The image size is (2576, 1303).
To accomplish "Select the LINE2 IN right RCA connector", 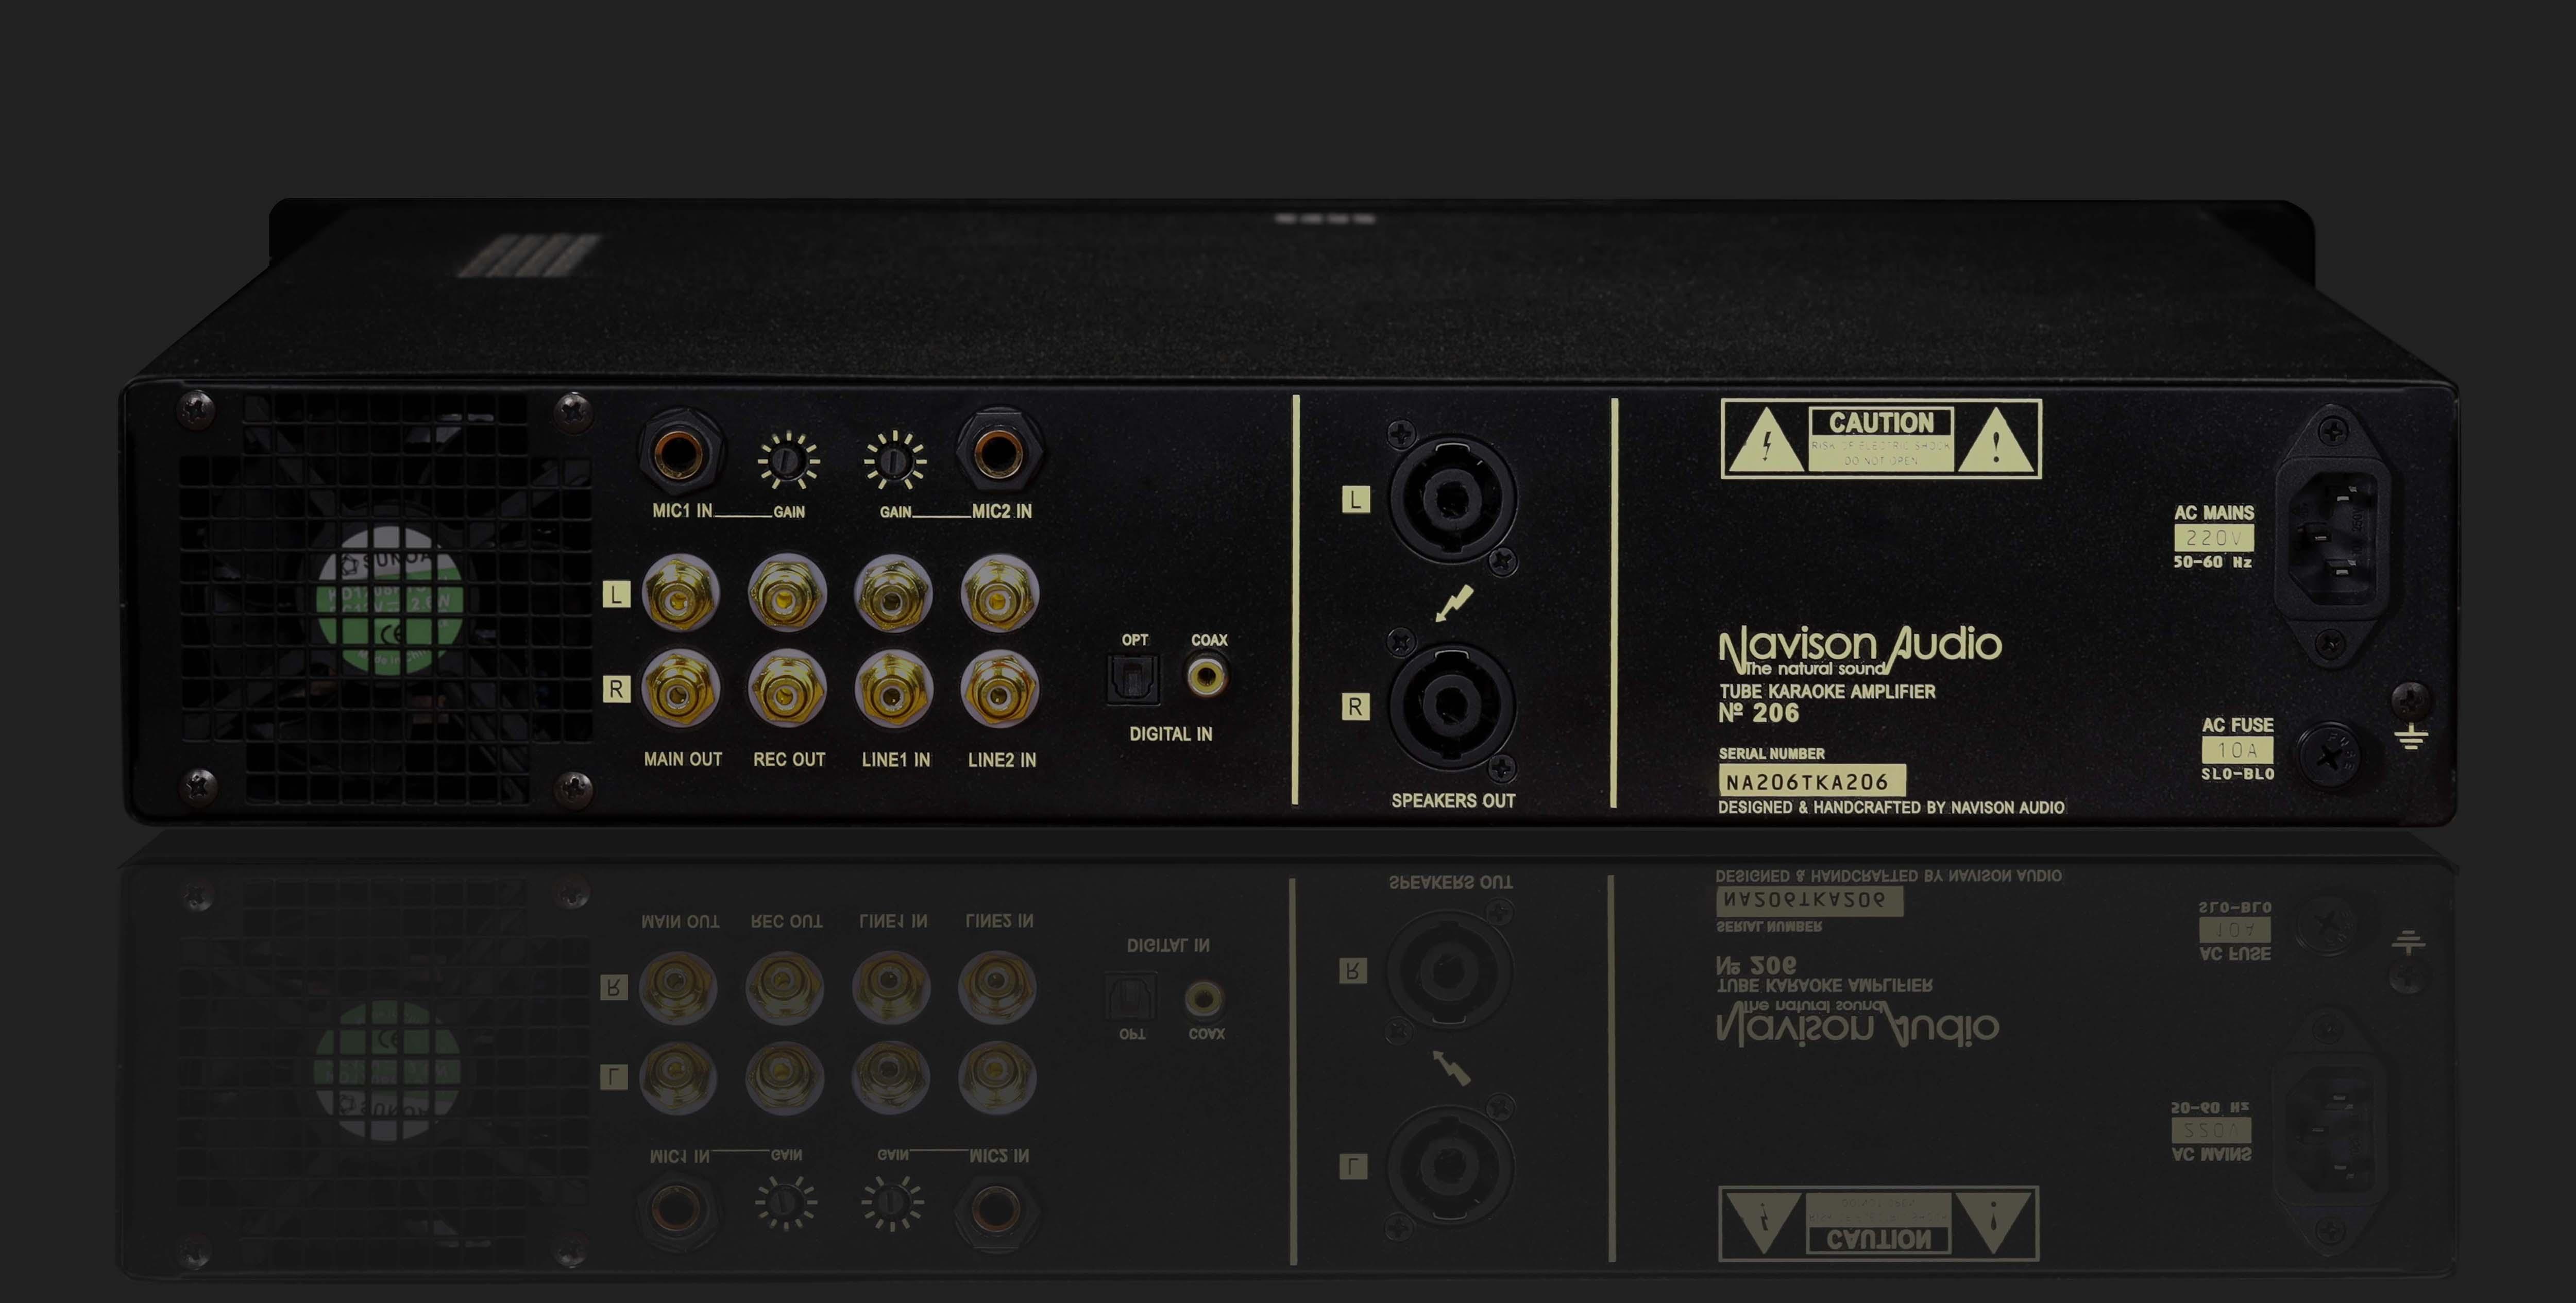I will point(1000,689).
